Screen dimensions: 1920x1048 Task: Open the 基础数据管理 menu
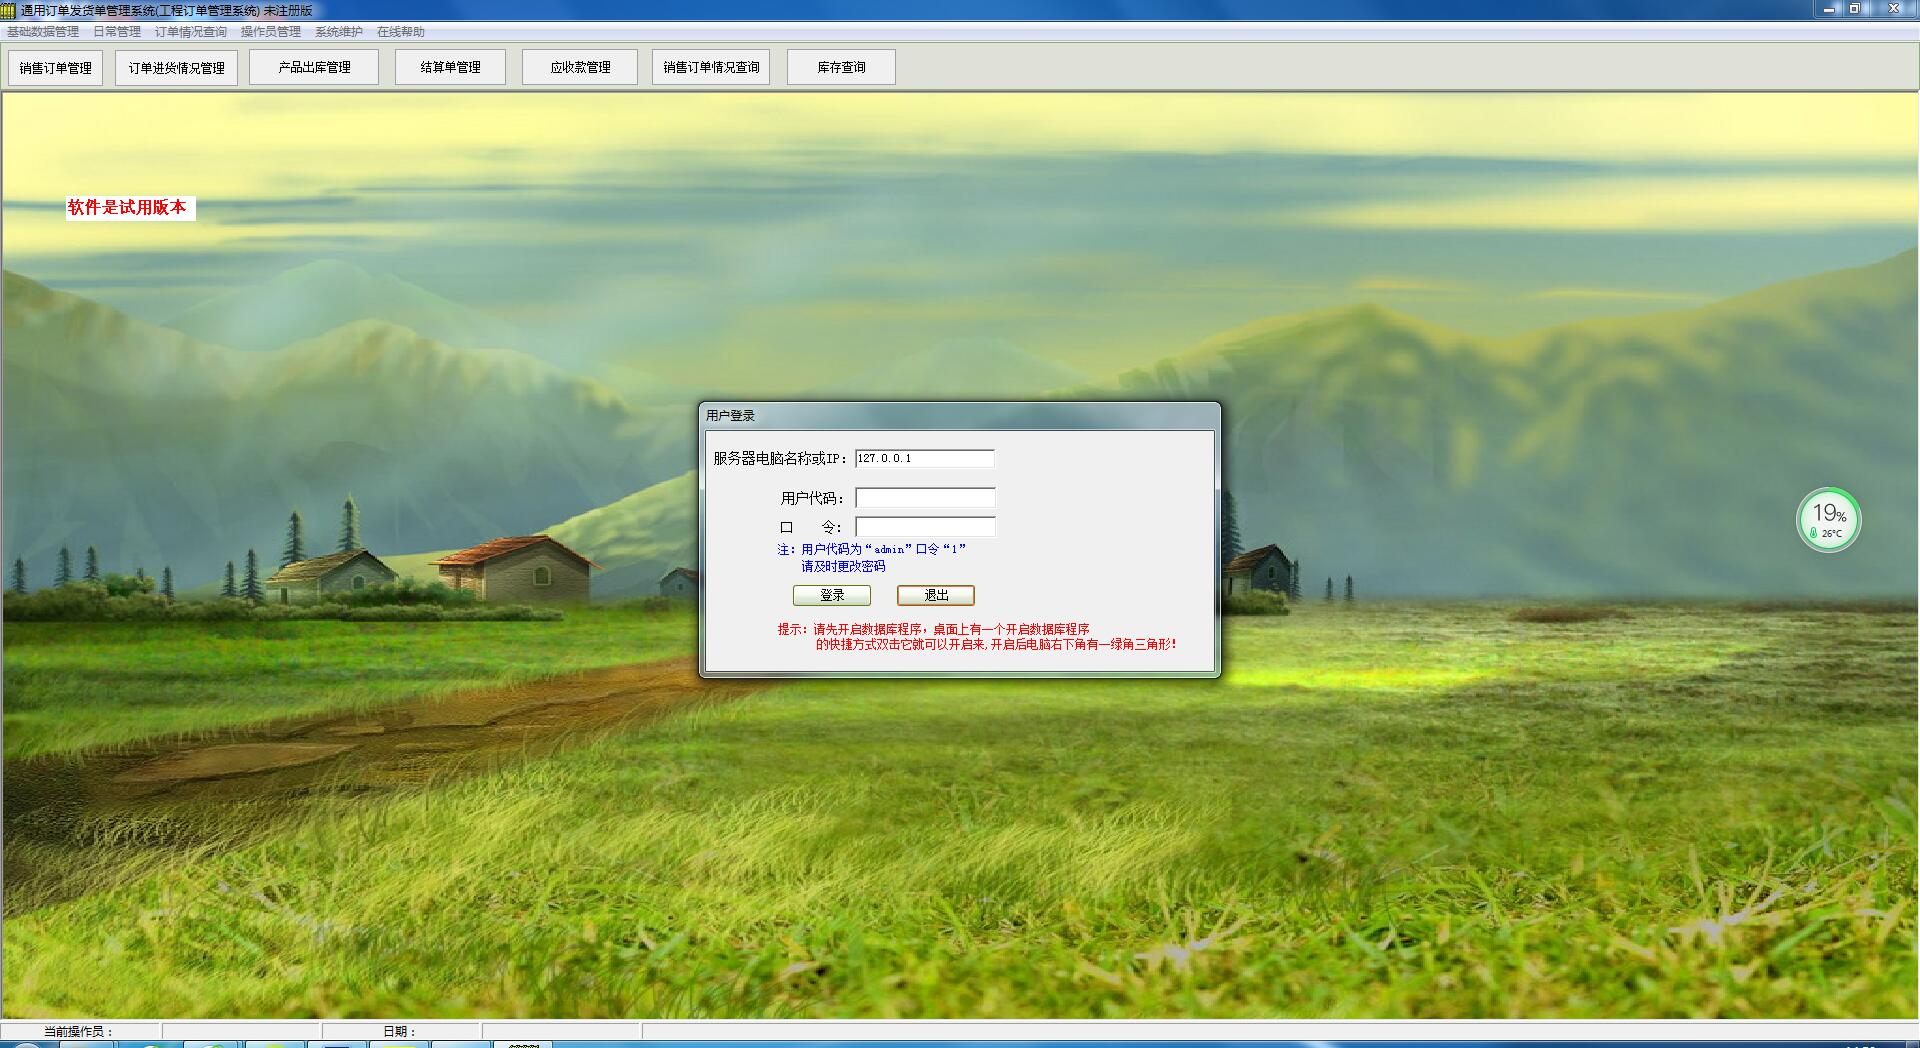[x=43, y=32]
